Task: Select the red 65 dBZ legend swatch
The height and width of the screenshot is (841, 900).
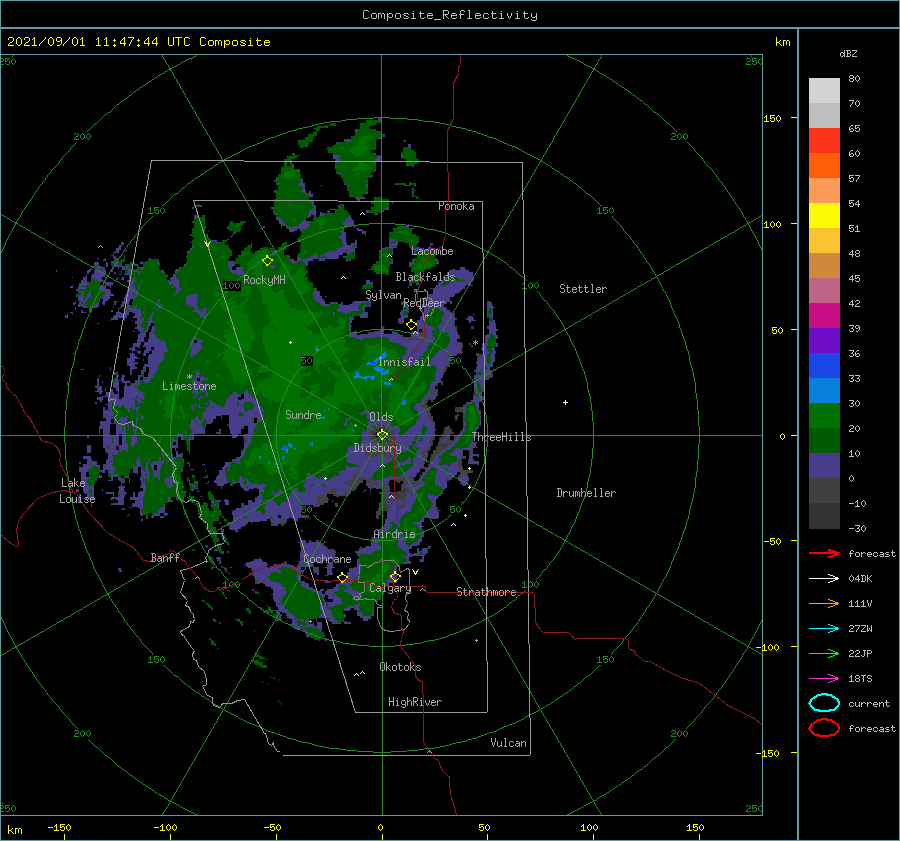Action: tap(824, 140)
